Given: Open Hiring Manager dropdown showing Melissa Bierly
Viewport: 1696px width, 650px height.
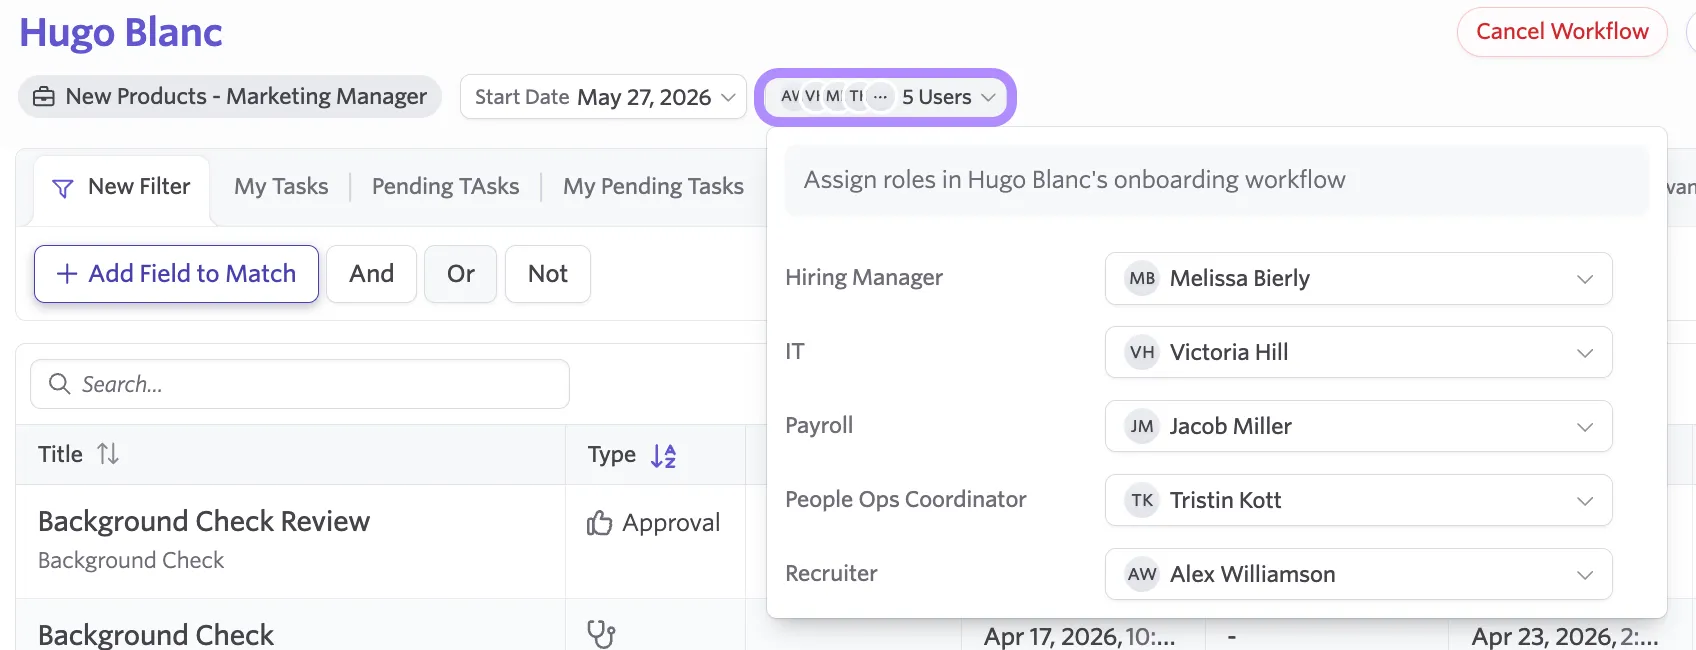Looking at the screenshot, I should pyautogui.click(x=1358, y=278).
